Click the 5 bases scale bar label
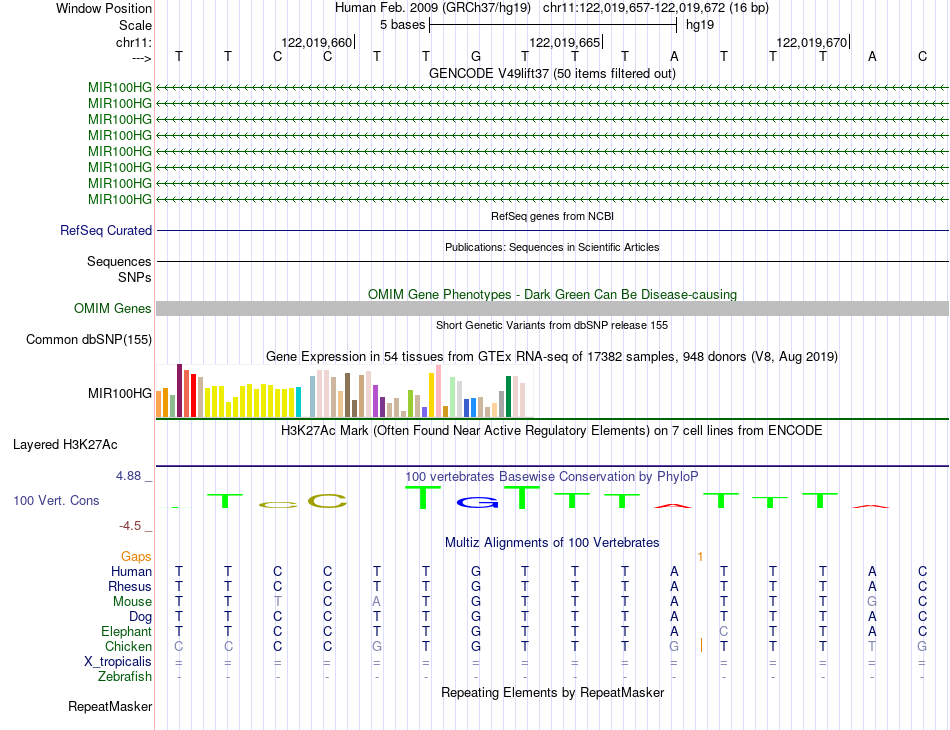This screenshot has width=950, height=730. point(402,25)
